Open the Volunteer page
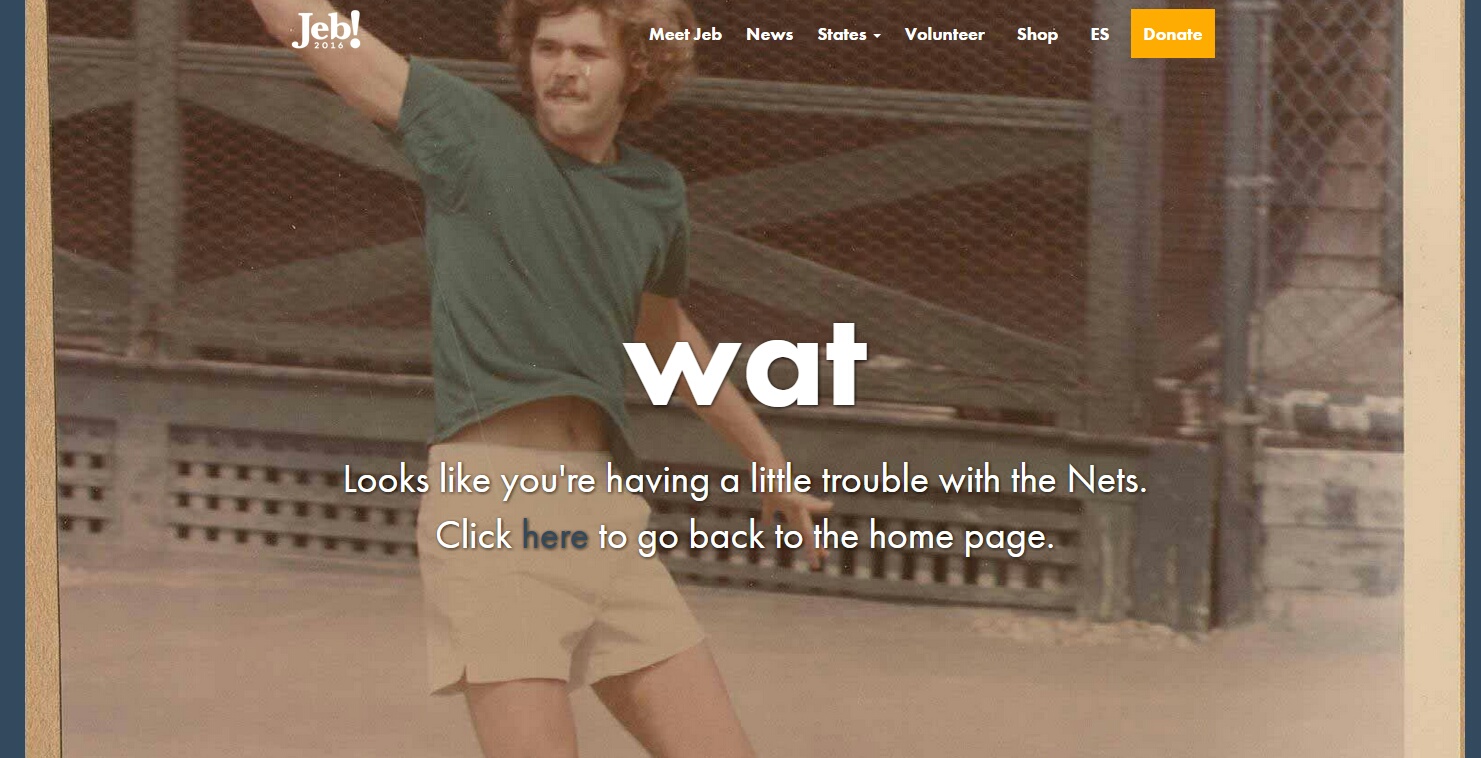The width and height of the screenshot is (1481, 758). [944, 34]
